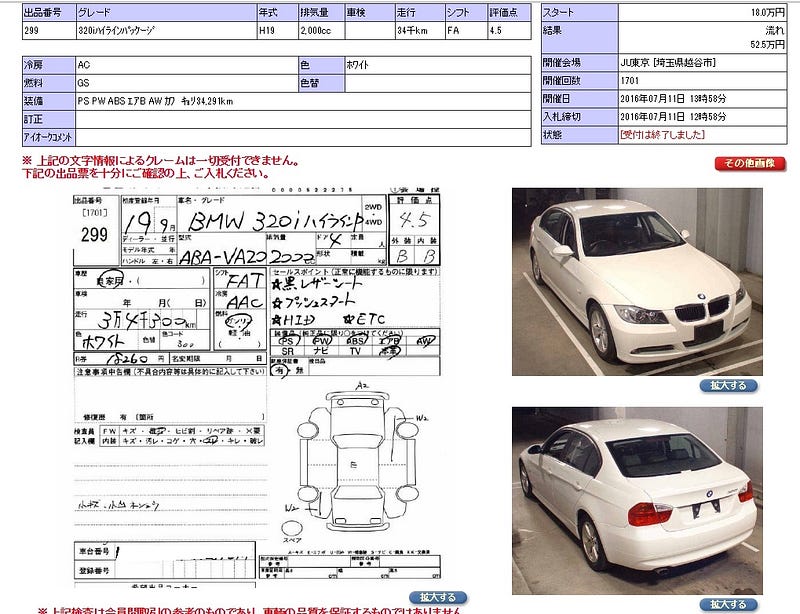
Task: Click the 入札締切 label cell
Action: pyautogui.click(x=580, y=117)
